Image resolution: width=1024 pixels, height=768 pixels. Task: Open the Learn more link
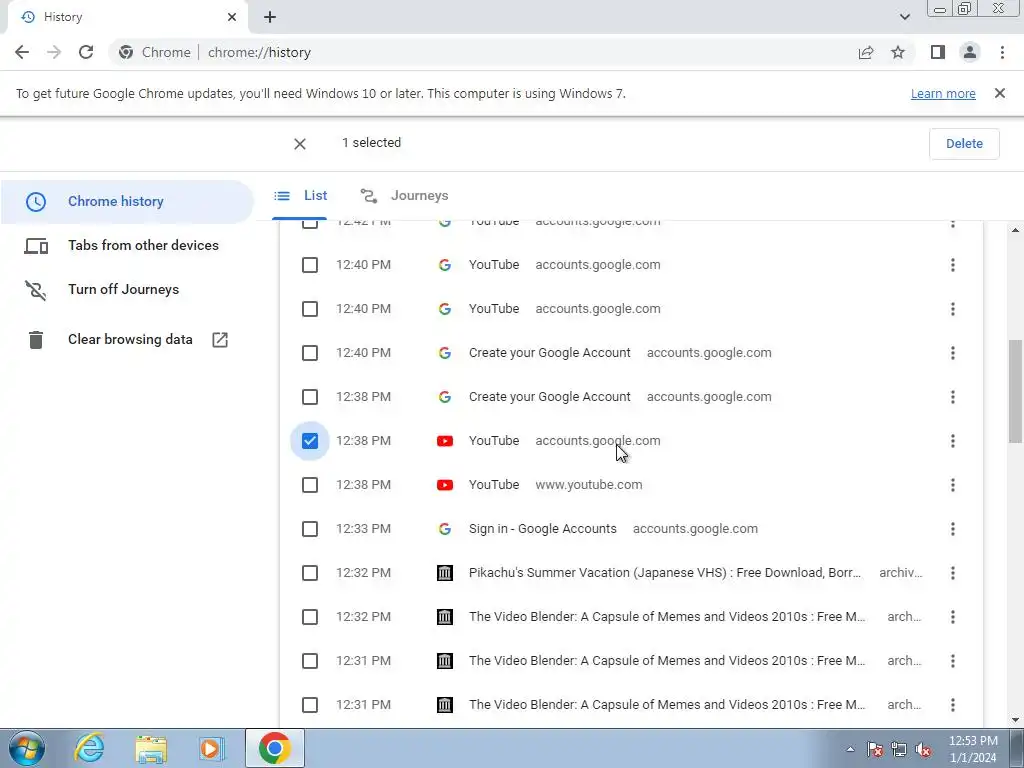click(943, 93)
